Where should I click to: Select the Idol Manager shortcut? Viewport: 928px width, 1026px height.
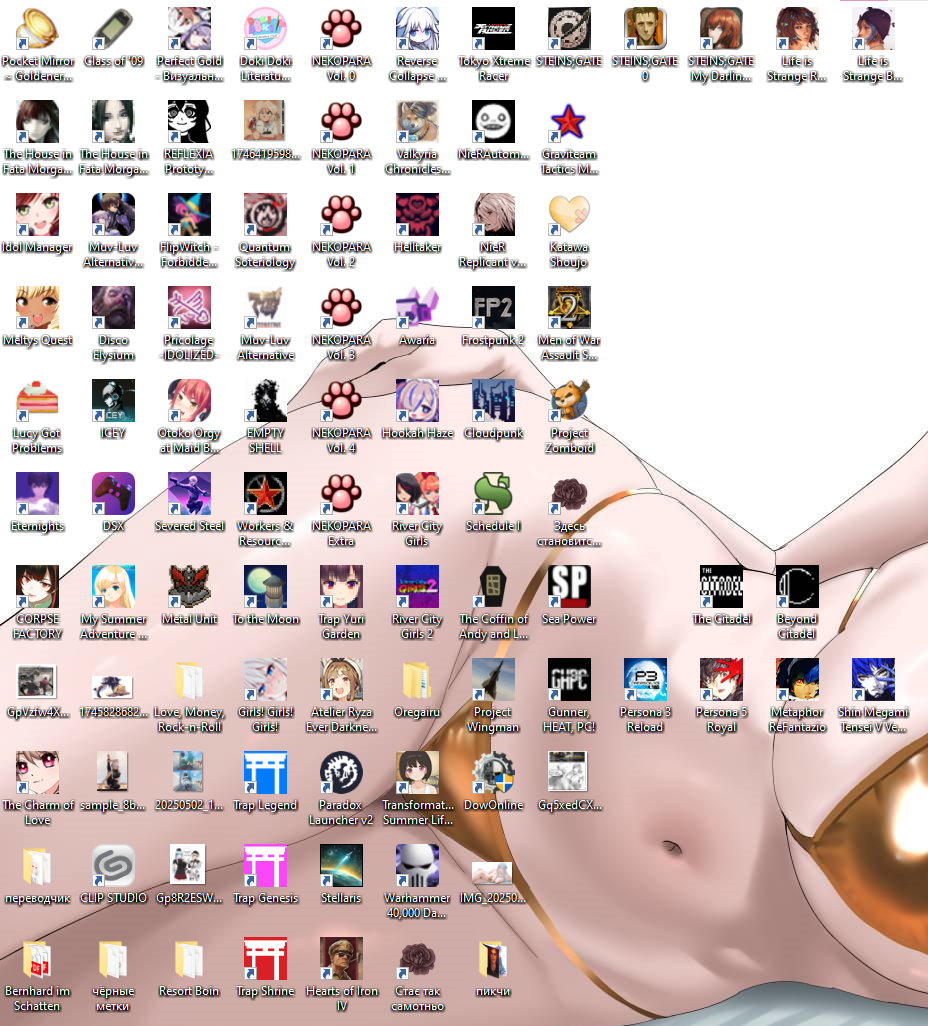tap(37, 215)
